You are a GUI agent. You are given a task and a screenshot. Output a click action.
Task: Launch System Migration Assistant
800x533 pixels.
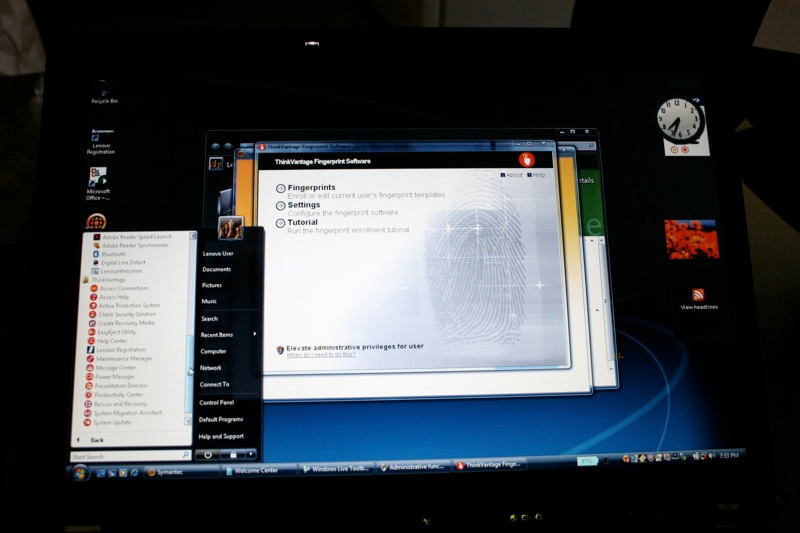[123, 413]
